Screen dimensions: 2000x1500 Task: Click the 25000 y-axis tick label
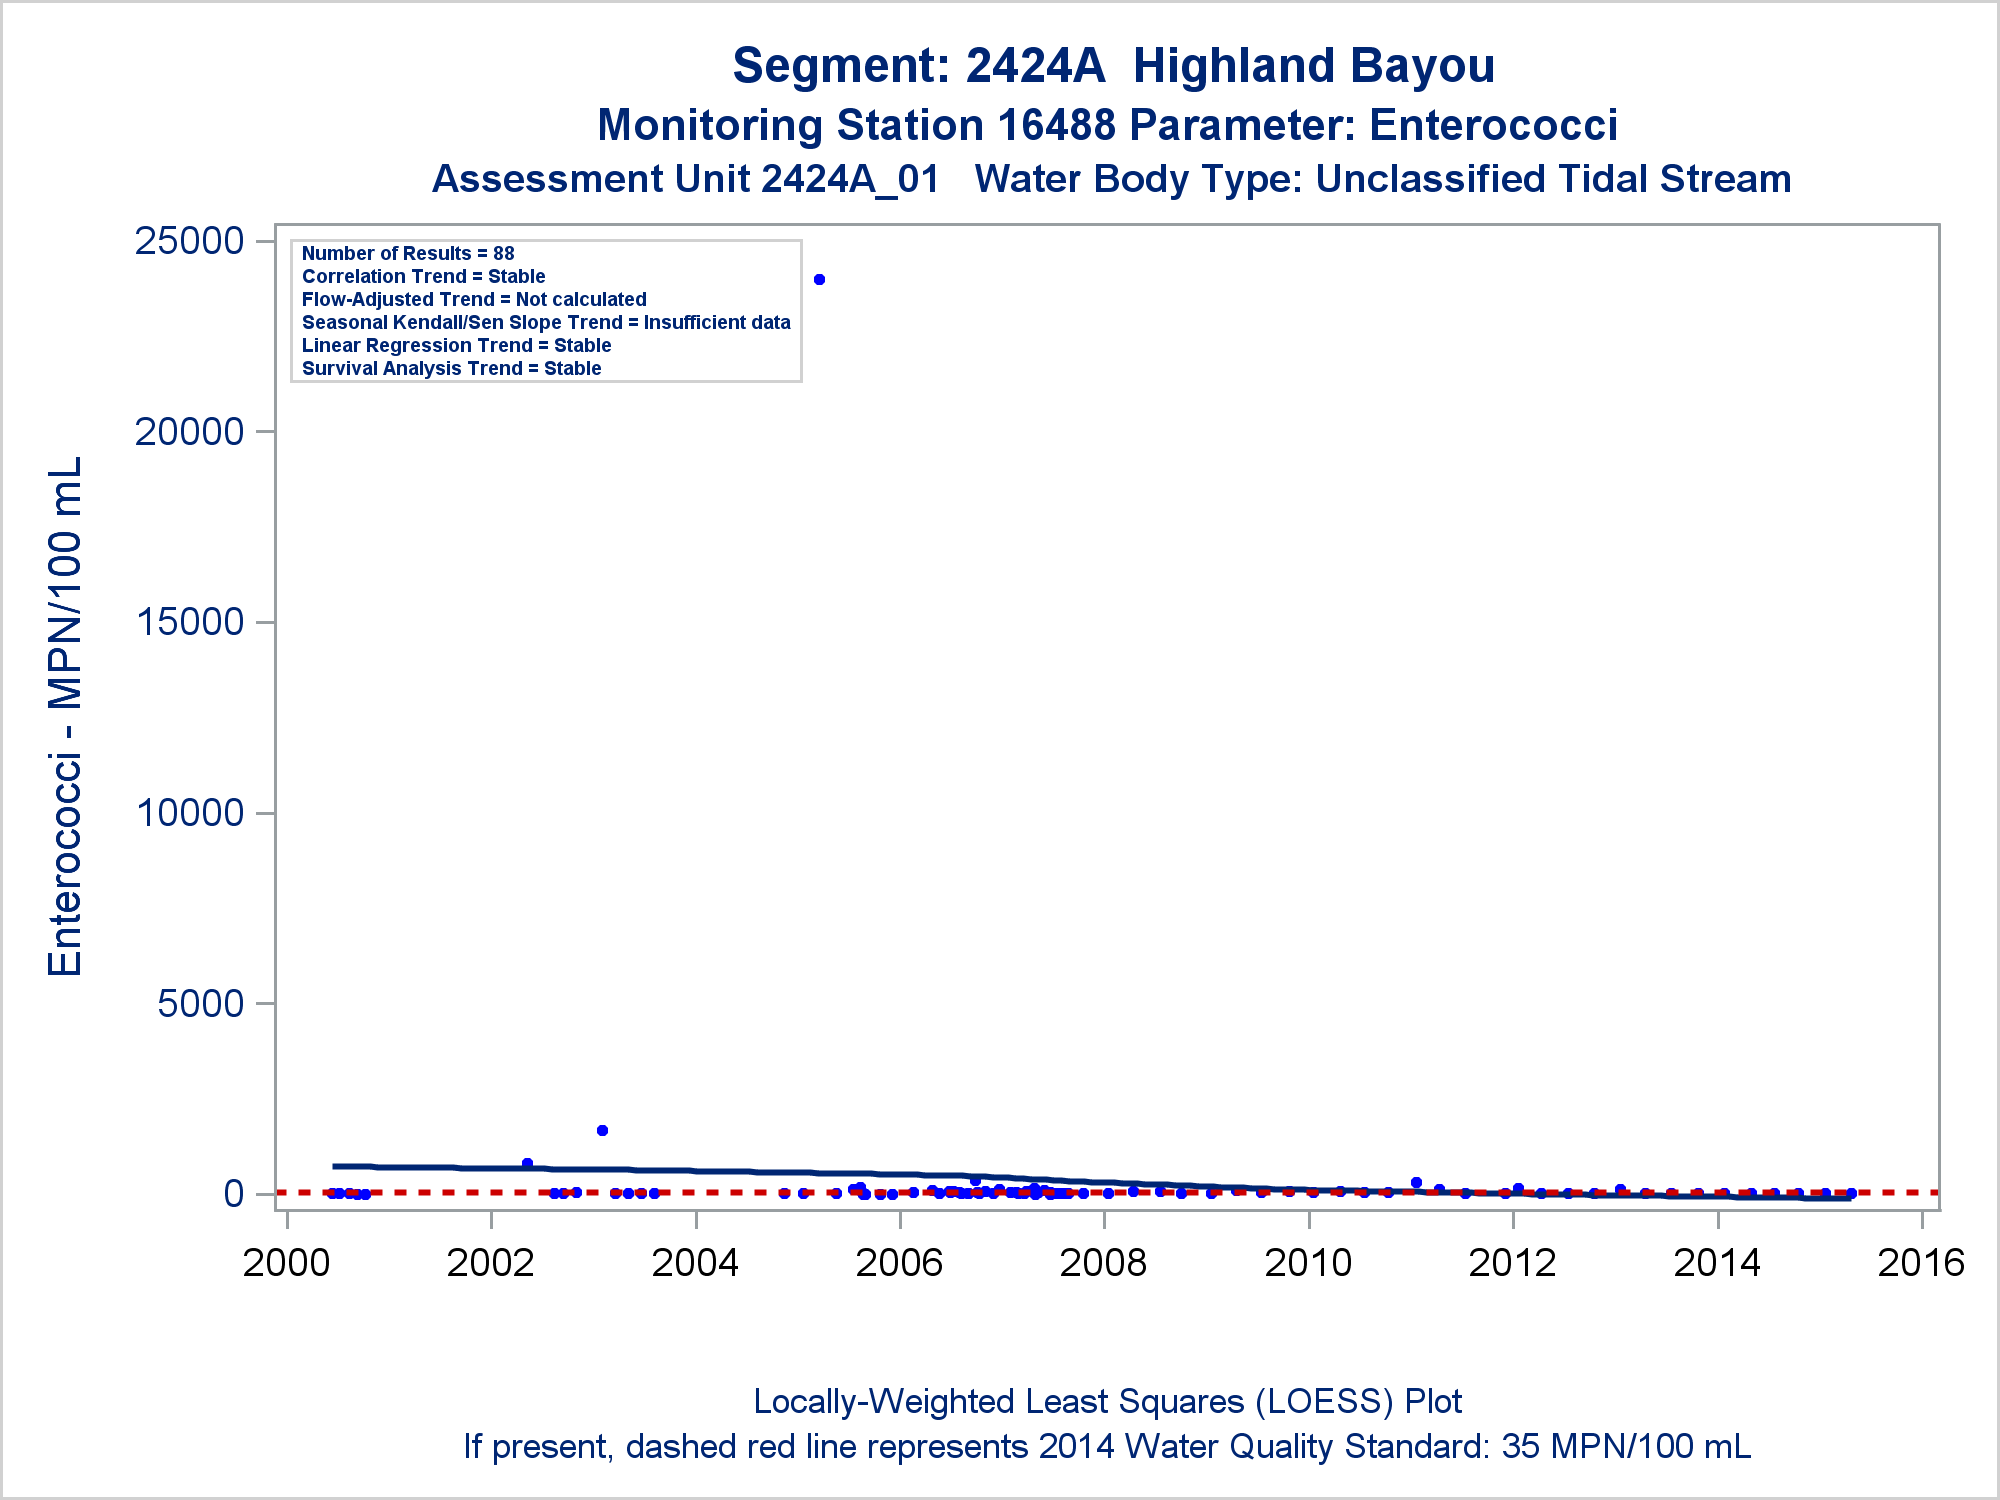(x=189, y=241)
